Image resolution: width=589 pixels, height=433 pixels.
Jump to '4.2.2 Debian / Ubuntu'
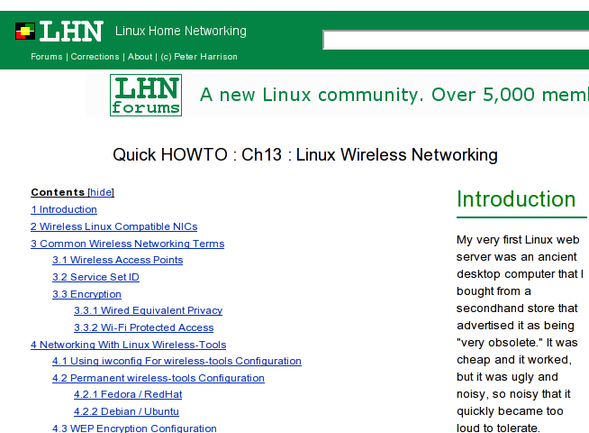pos(127,412)
